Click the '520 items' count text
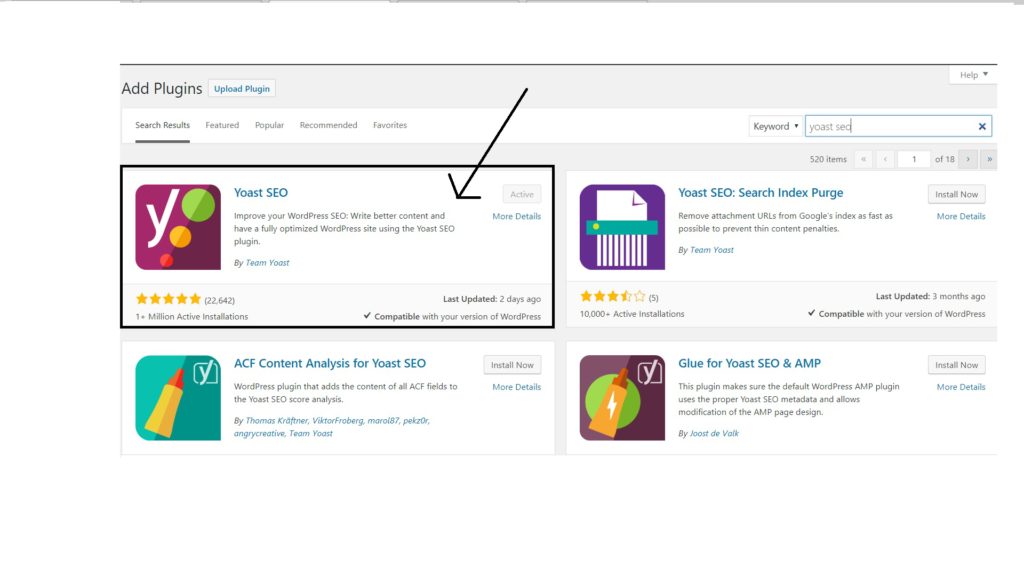 [x=827, y=159]
